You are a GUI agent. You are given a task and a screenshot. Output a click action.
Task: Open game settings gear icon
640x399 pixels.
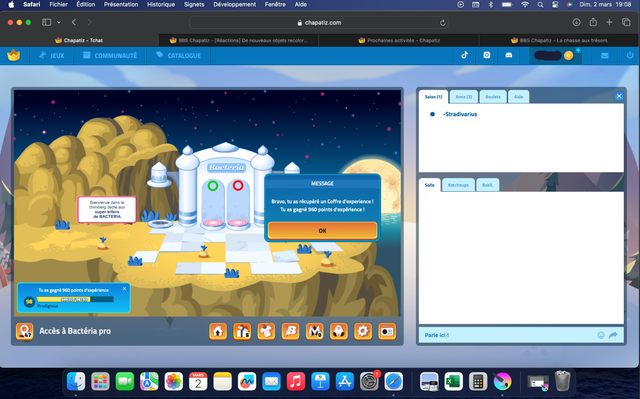click(363, 331)
